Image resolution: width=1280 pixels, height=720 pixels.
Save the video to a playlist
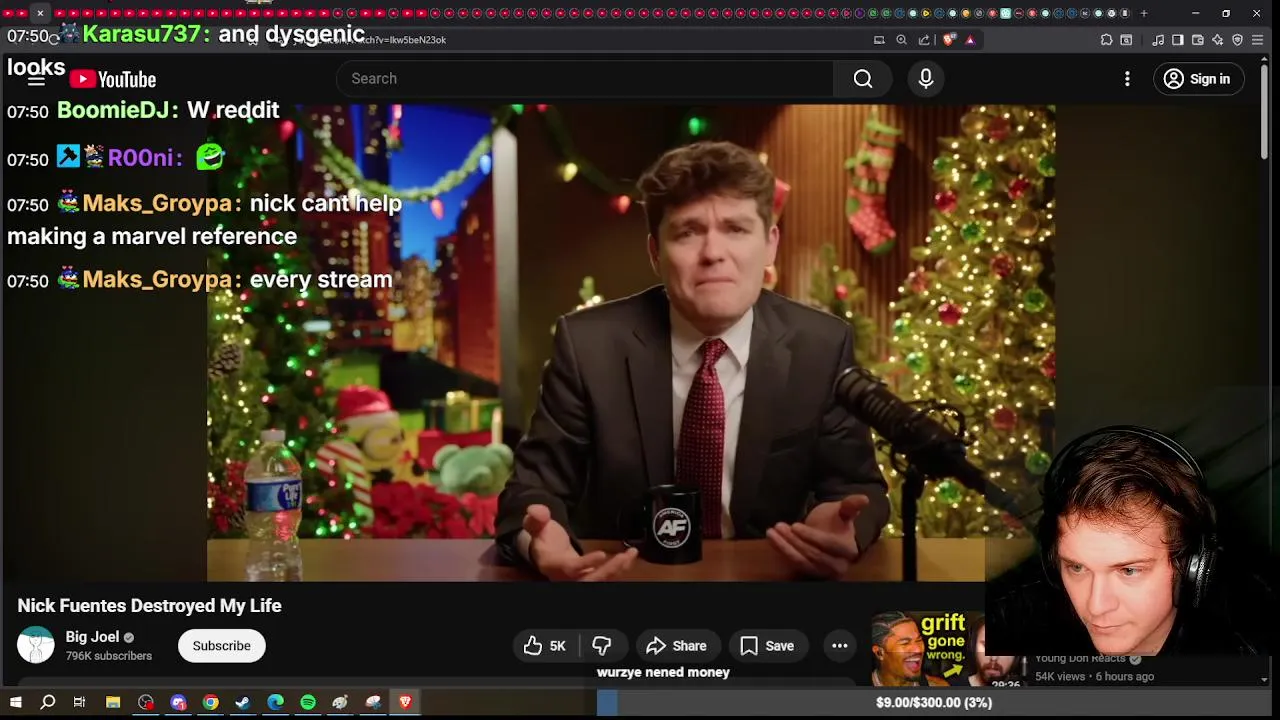(767, 646)
